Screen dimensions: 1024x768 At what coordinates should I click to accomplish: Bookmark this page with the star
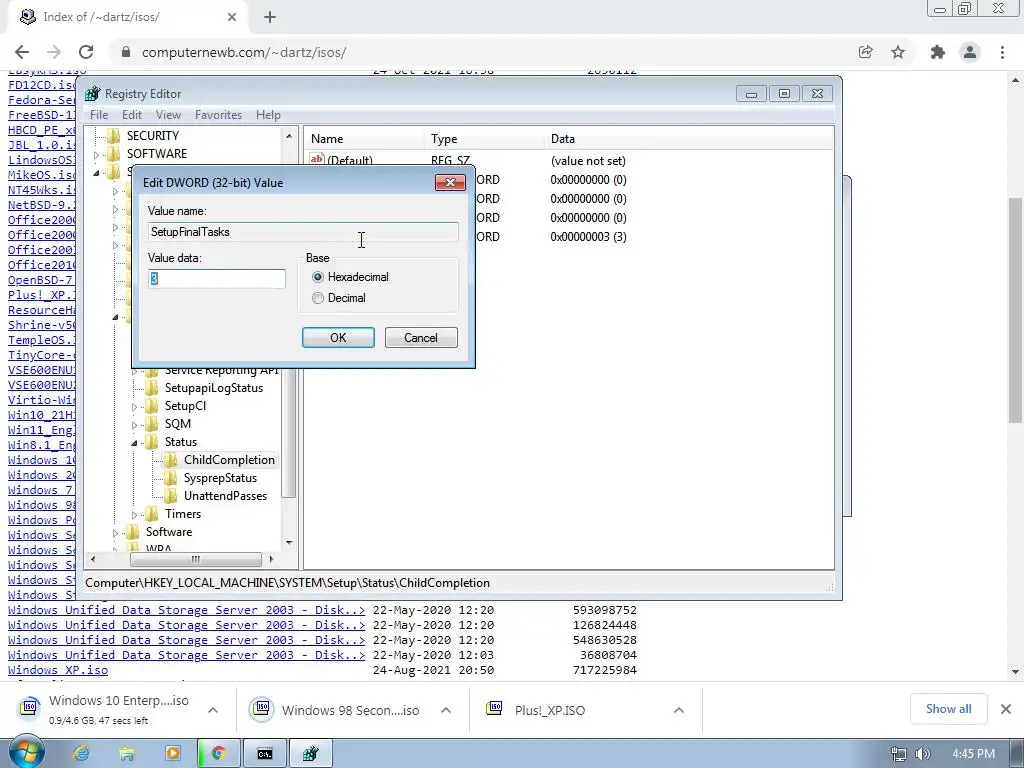[898, 52]
